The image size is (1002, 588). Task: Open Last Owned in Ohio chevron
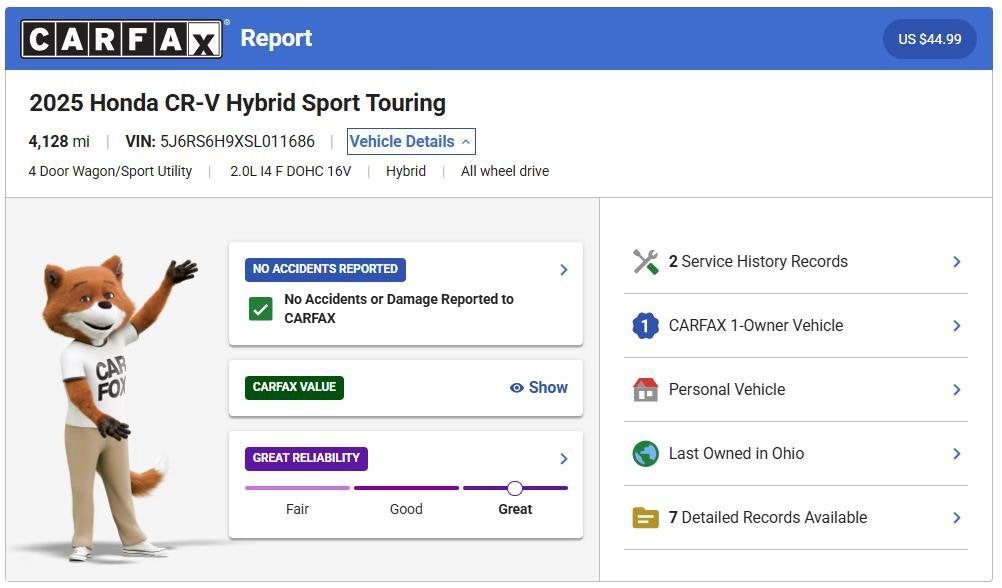957,454
